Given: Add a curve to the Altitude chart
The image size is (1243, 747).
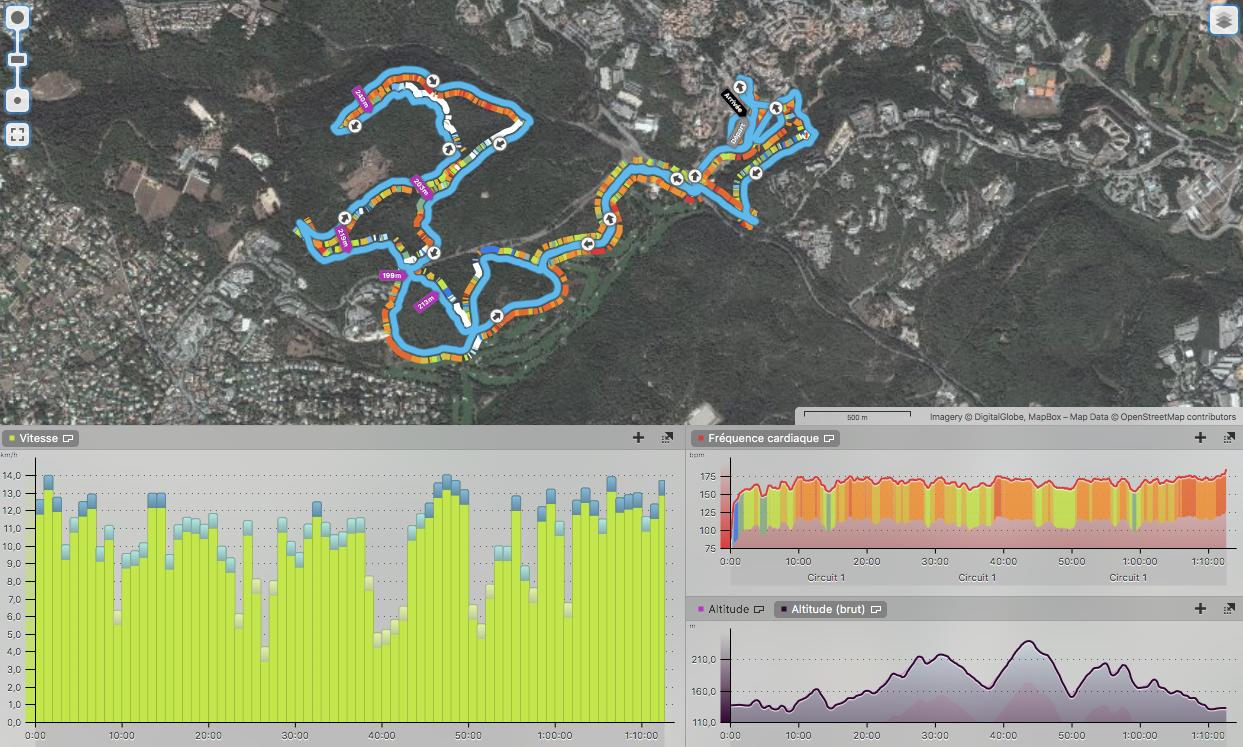Looking at the screenshot, I should 1200,608.
